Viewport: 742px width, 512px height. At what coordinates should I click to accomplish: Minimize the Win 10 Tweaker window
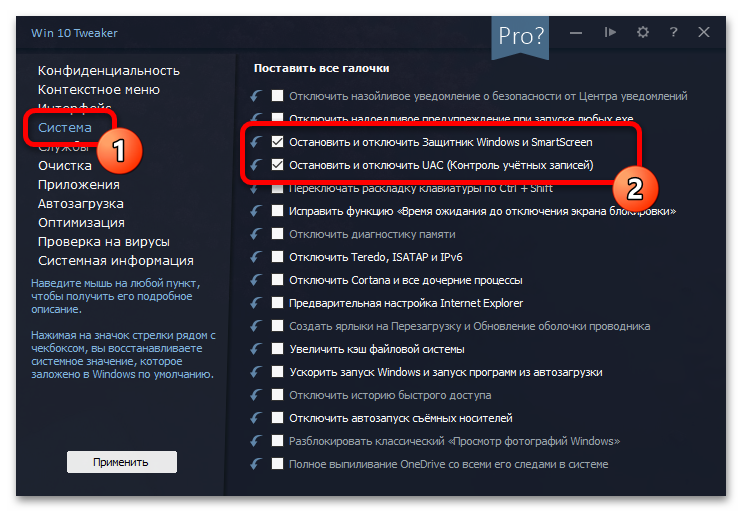pos(576,33)
